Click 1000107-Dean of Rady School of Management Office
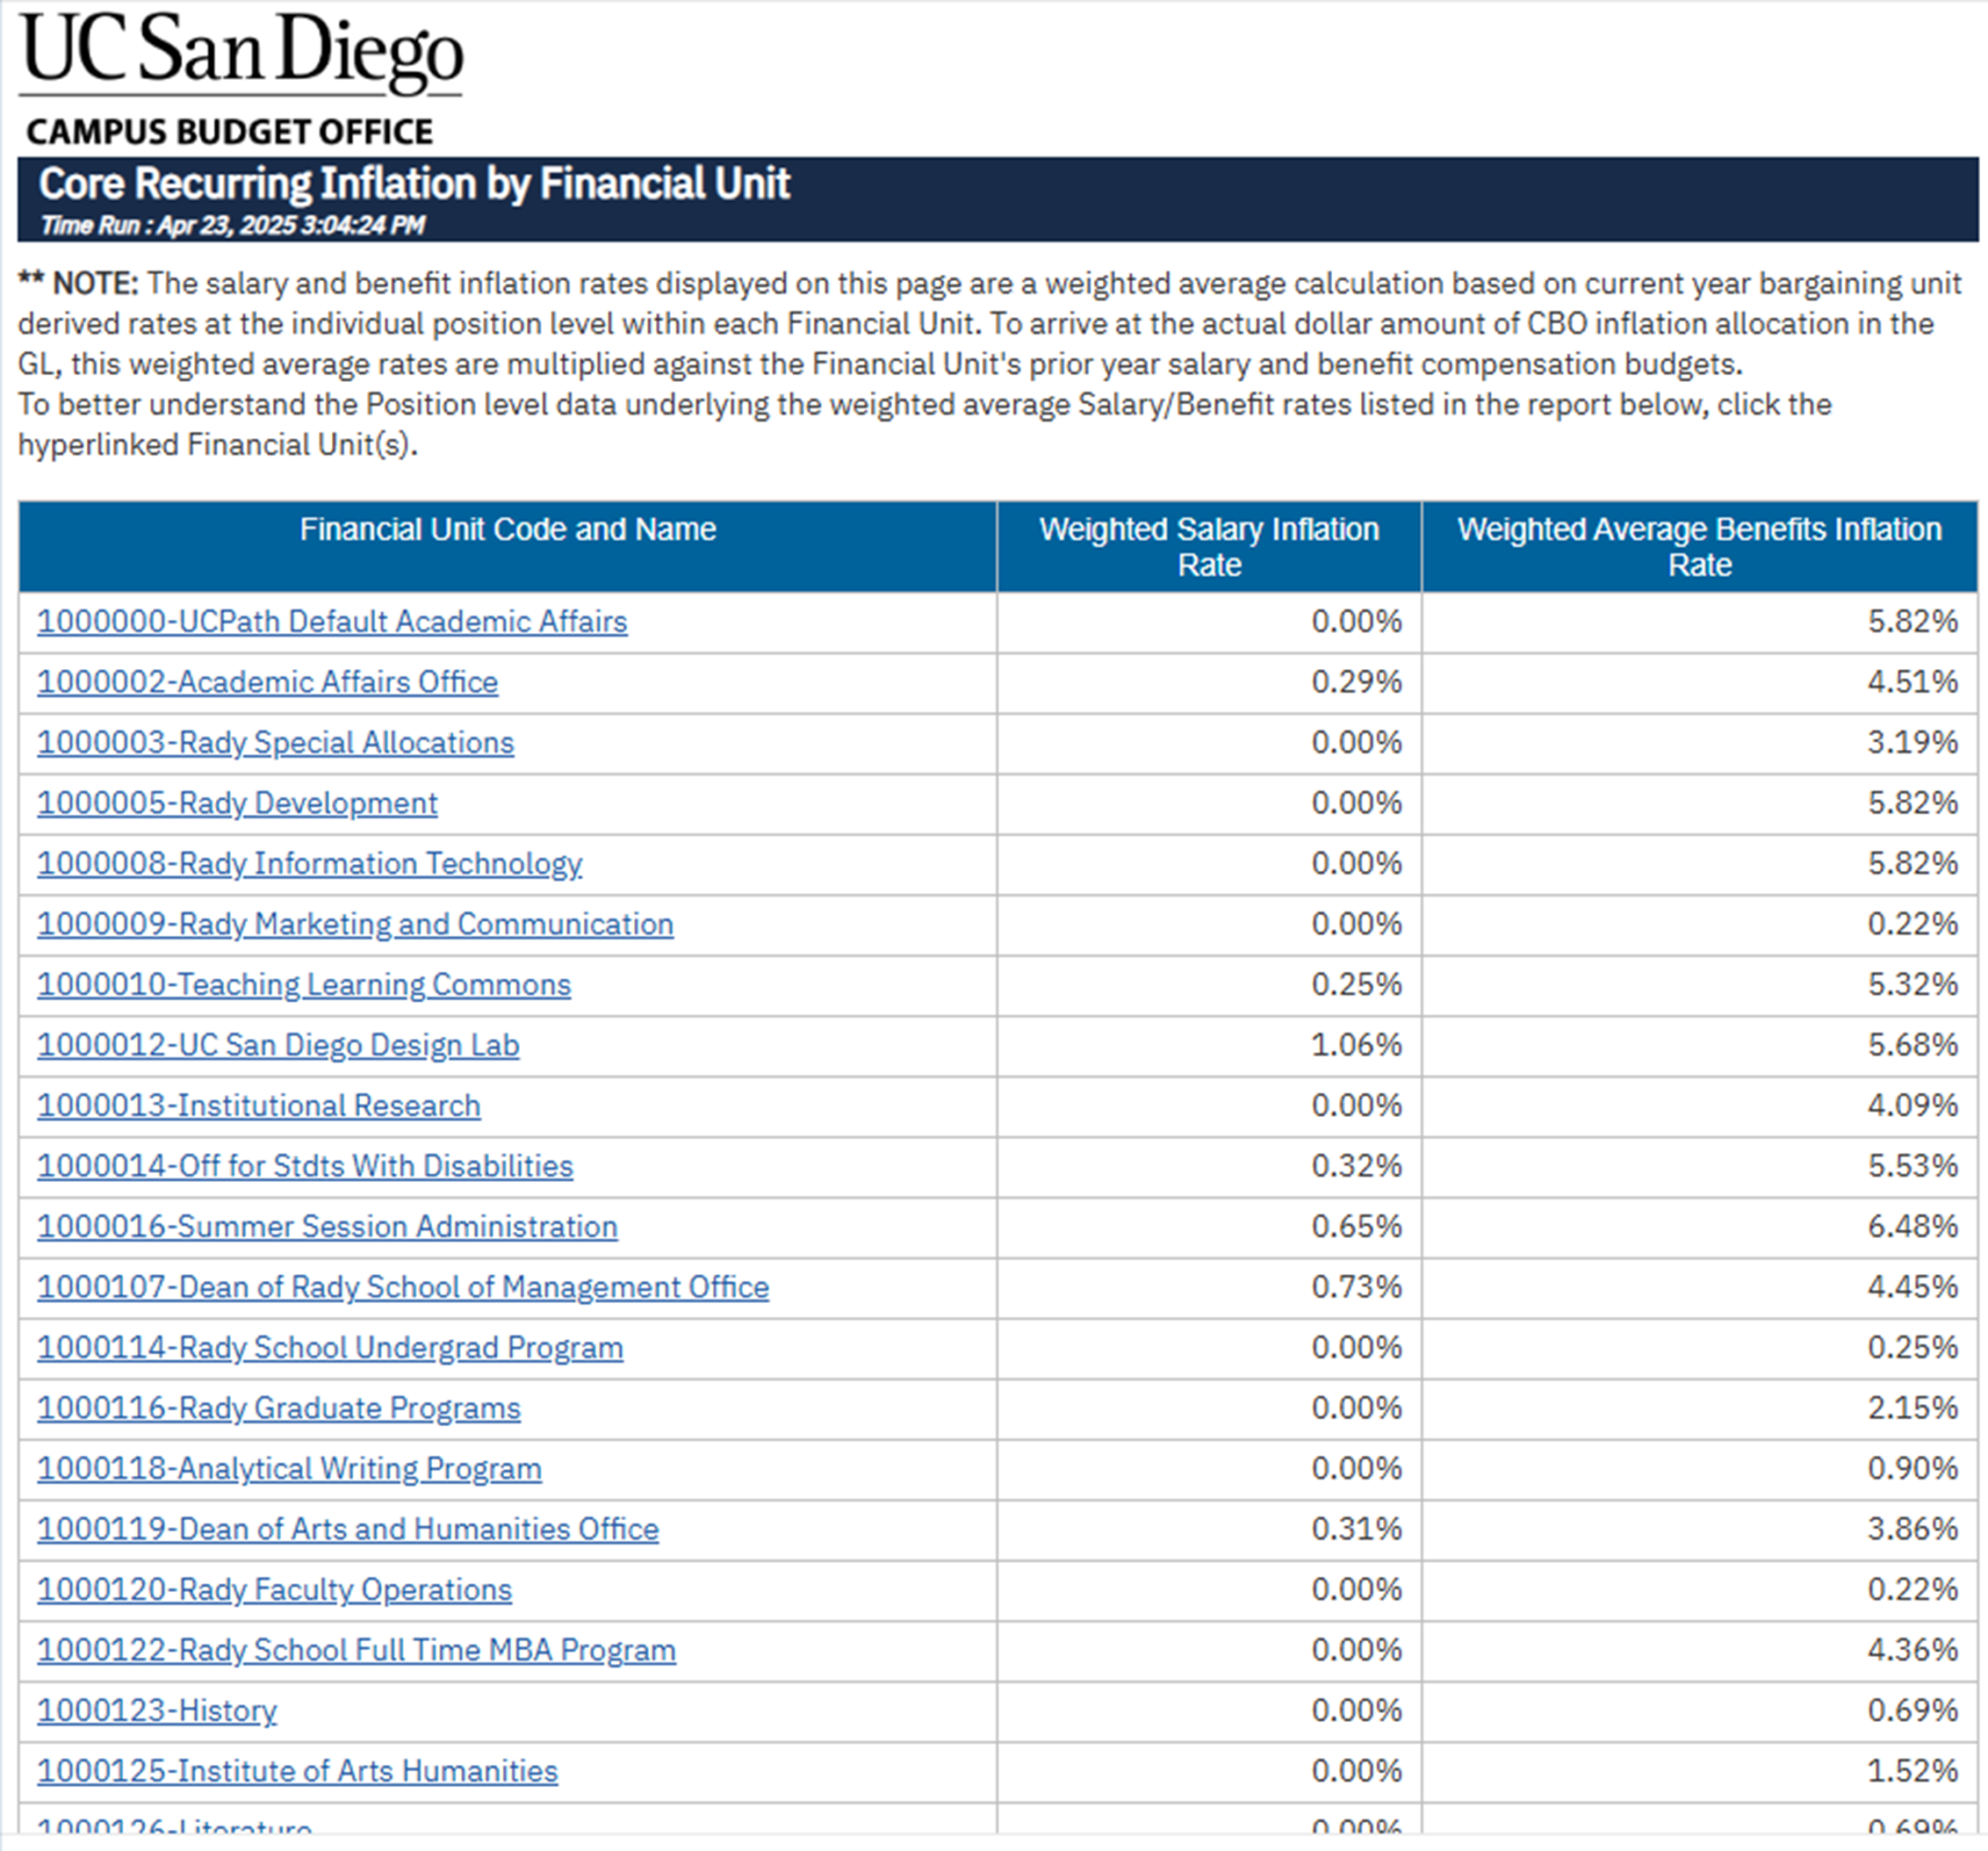The height and width of the screenshot is (1851, 1988). coord(403,1287)
